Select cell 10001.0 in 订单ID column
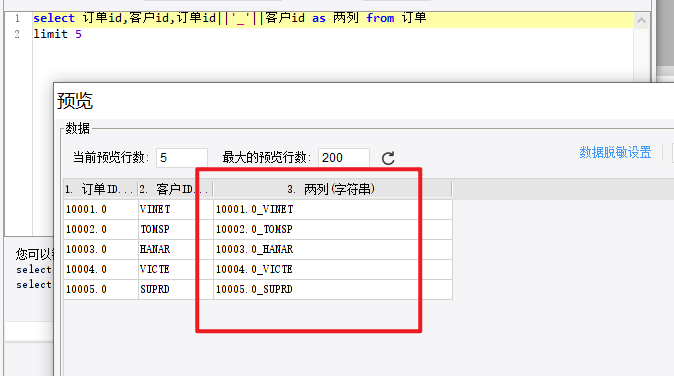The width and height of the screenshot is (674, 376). [101, 209]
